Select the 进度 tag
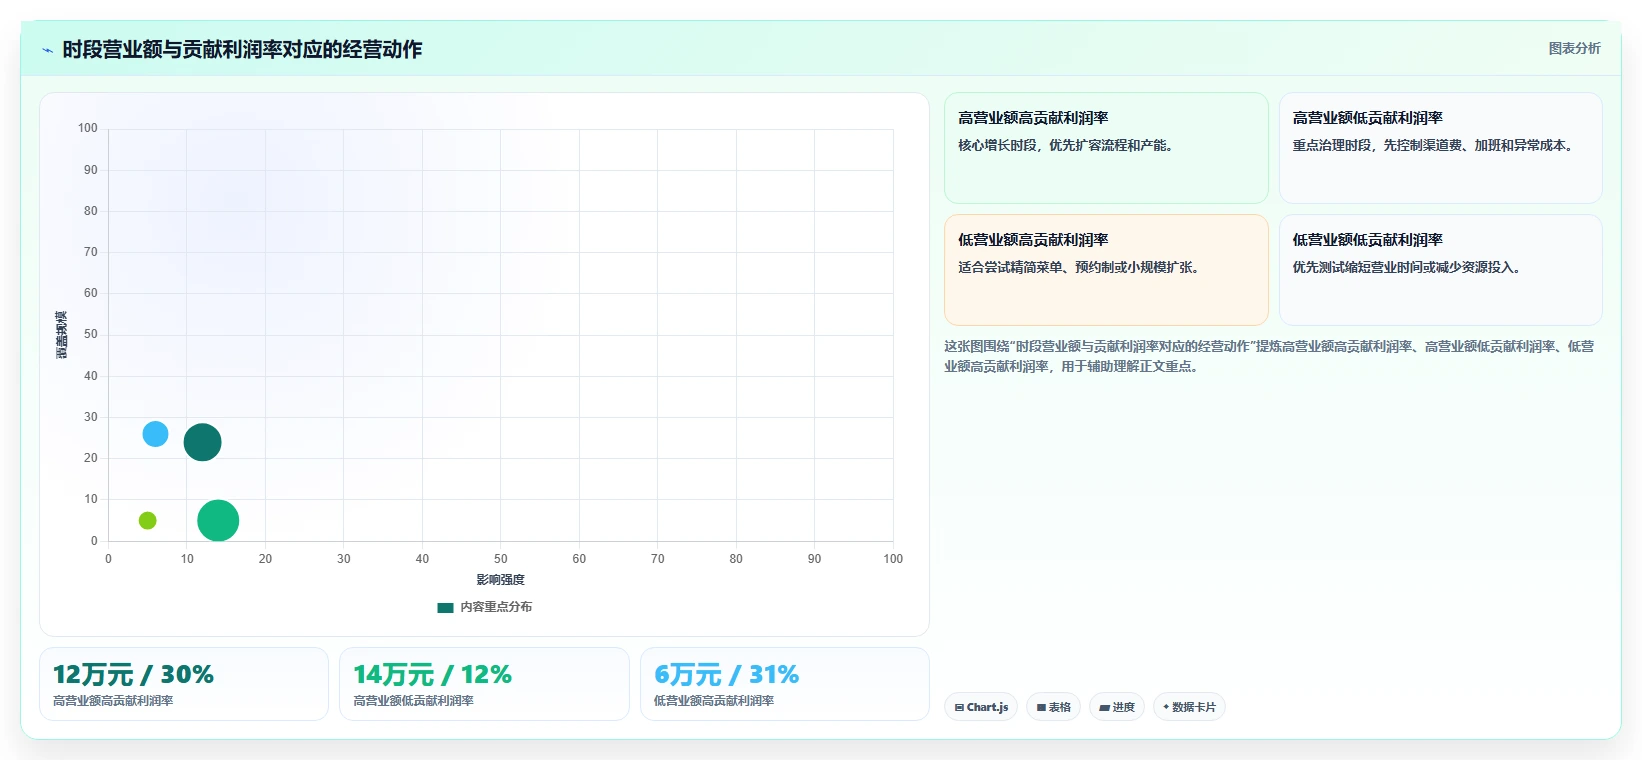This screenshot has width=1642, height=760. click(x=1117, y=707)
